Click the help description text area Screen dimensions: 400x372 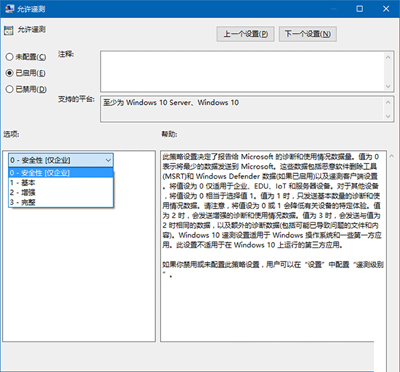click(273, 246)
